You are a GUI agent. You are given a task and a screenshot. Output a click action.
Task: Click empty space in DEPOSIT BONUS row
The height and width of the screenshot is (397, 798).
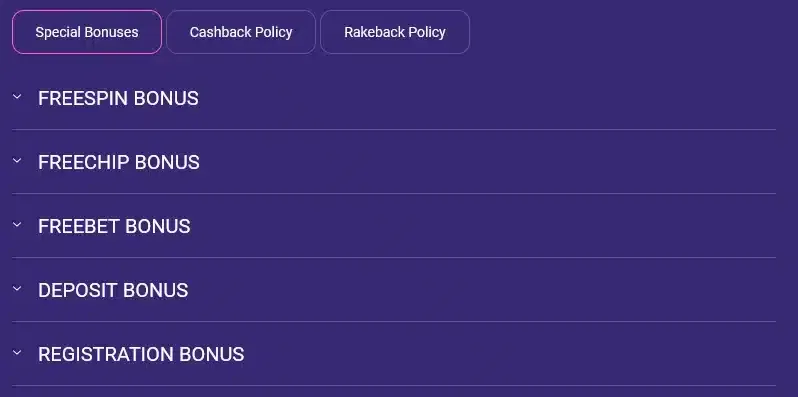[483, 291]
